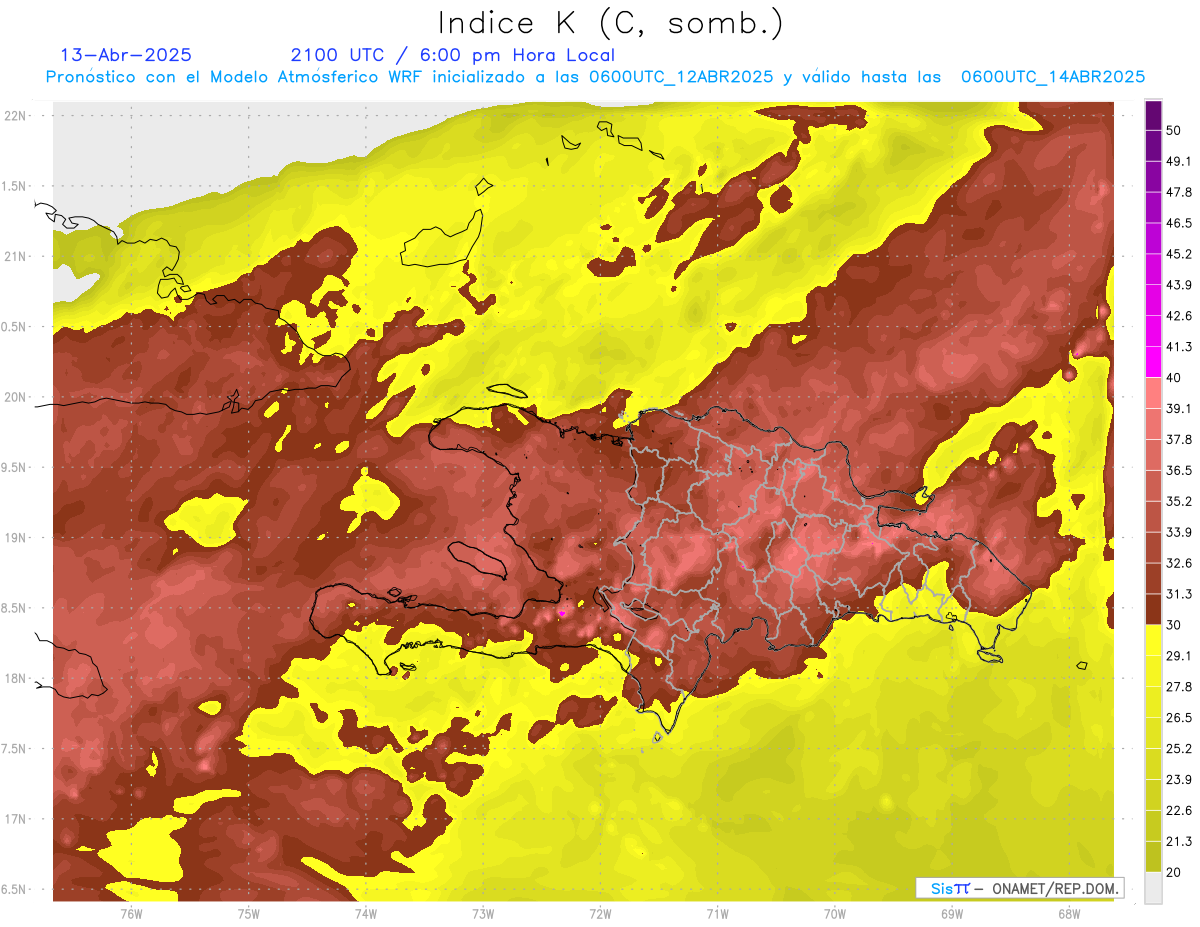This screenshot has width=1200, height=927.
Task: Click the longitude label '68W'
Action: click(1069, 913)
